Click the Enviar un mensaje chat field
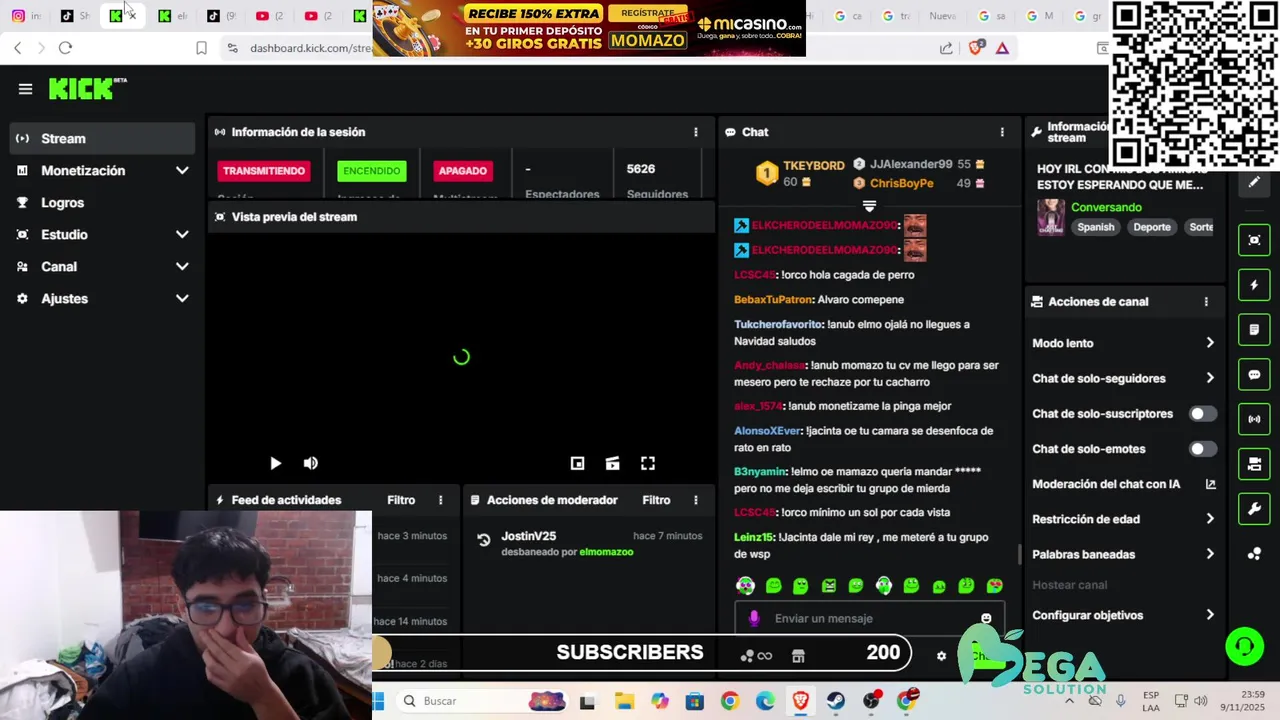Viewport: 1280px width, 720px height. pyautogui.click(x=869, y=619)
